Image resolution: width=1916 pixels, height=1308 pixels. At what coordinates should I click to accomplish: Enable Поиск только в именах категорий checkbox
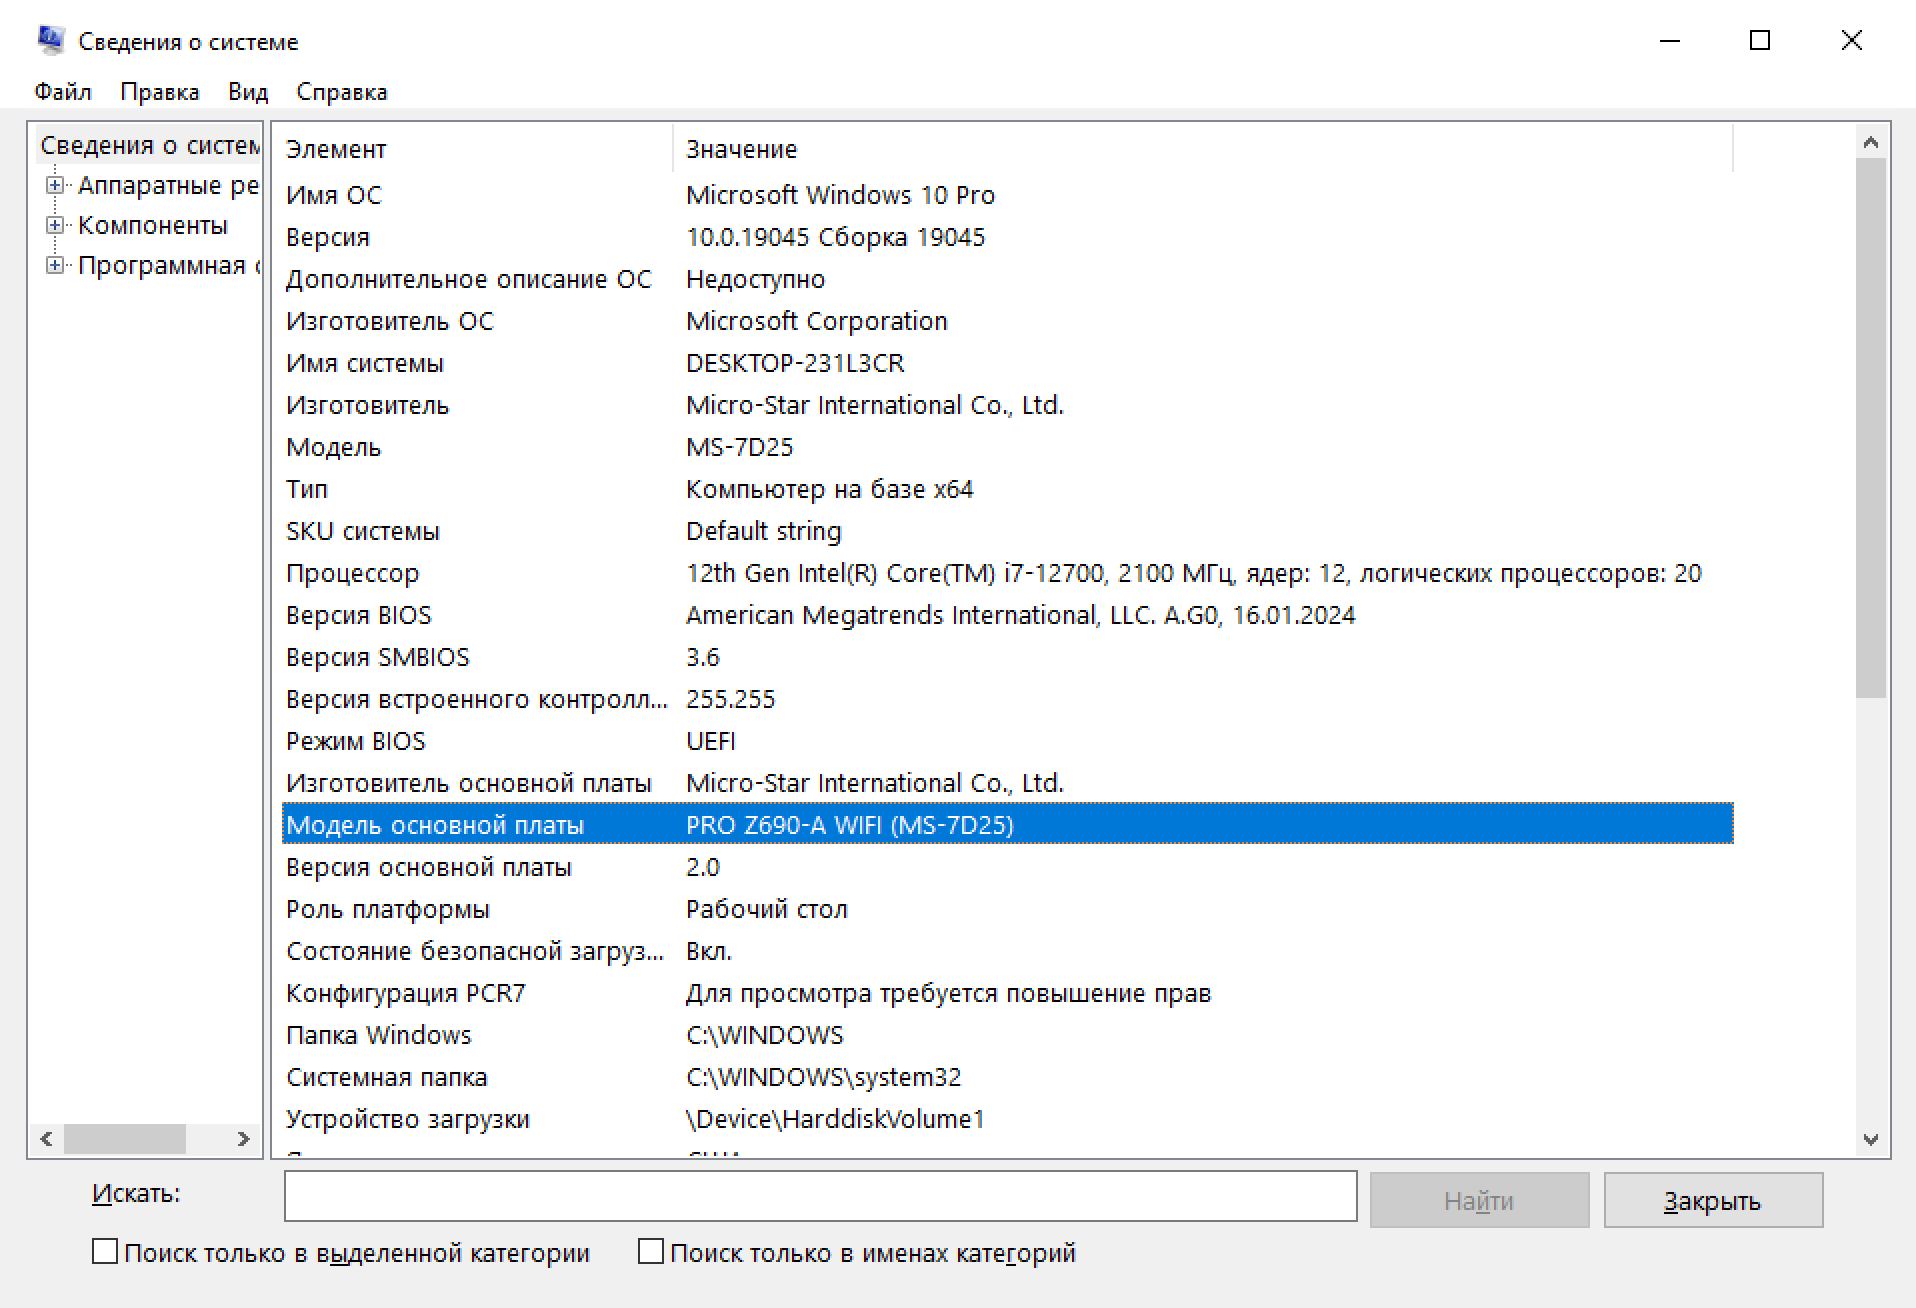click(651, 1251)
